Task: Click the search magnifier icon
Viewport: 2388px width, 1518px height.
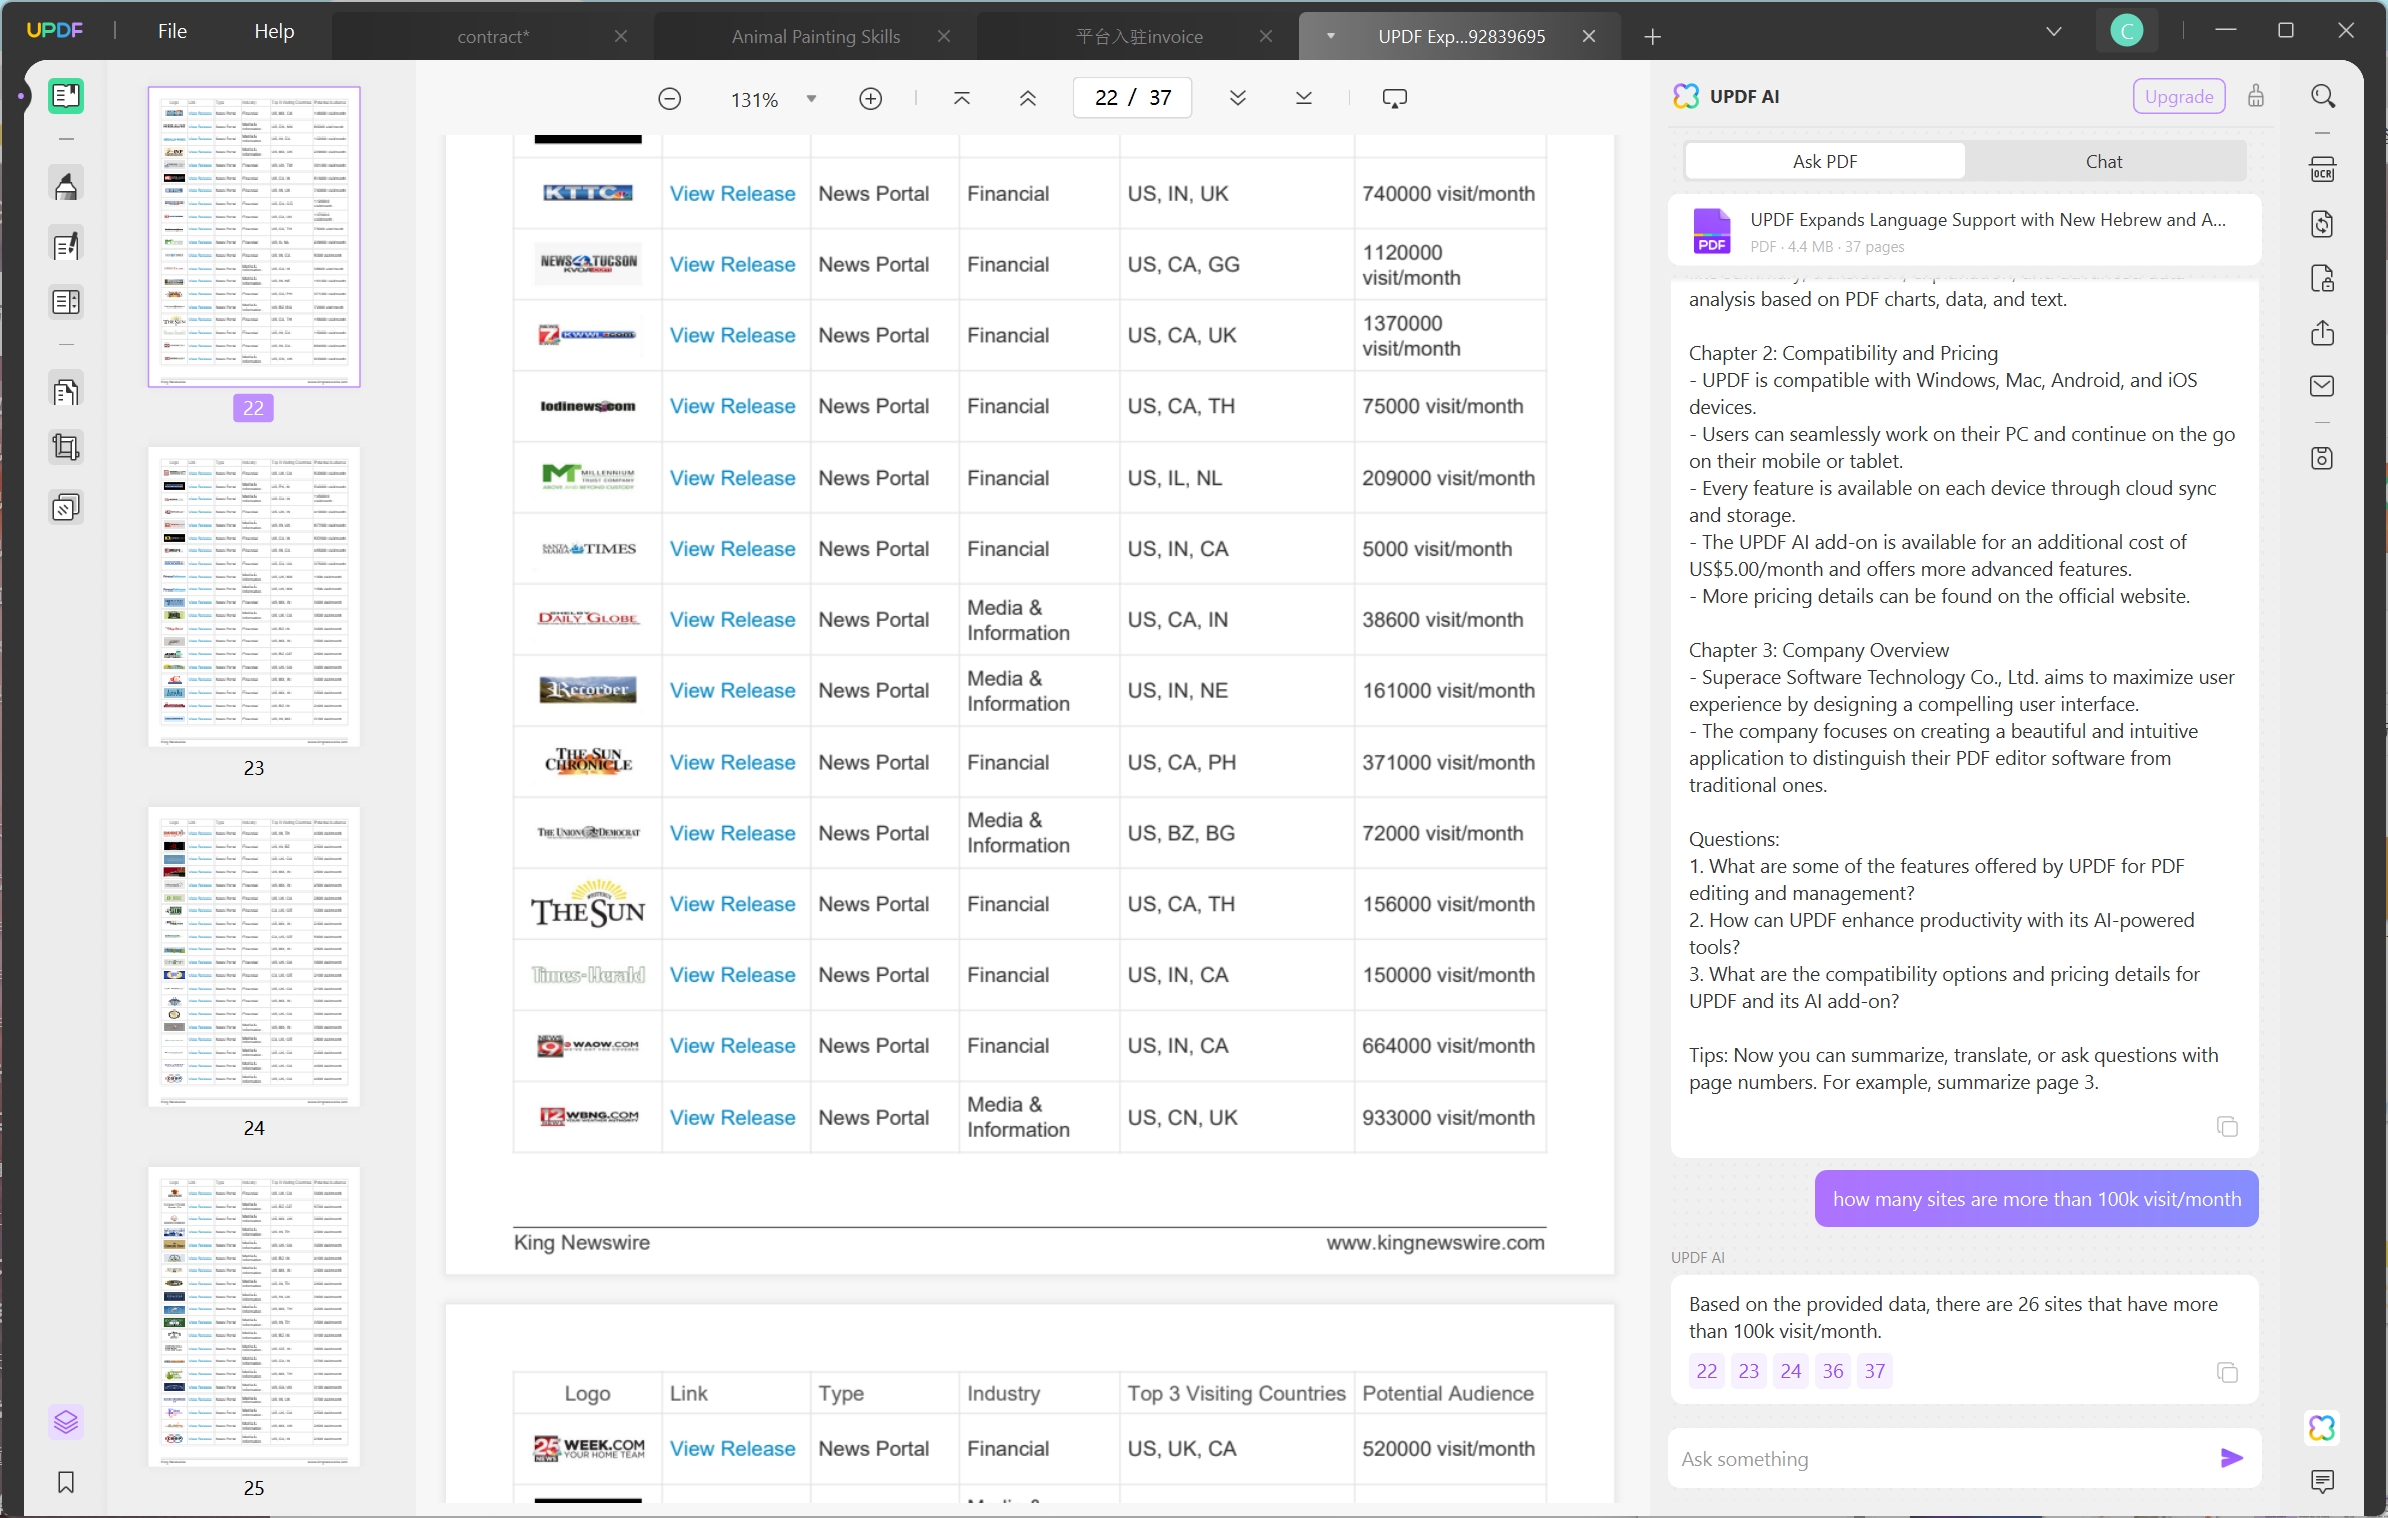Action: [x=2322, y=96]
